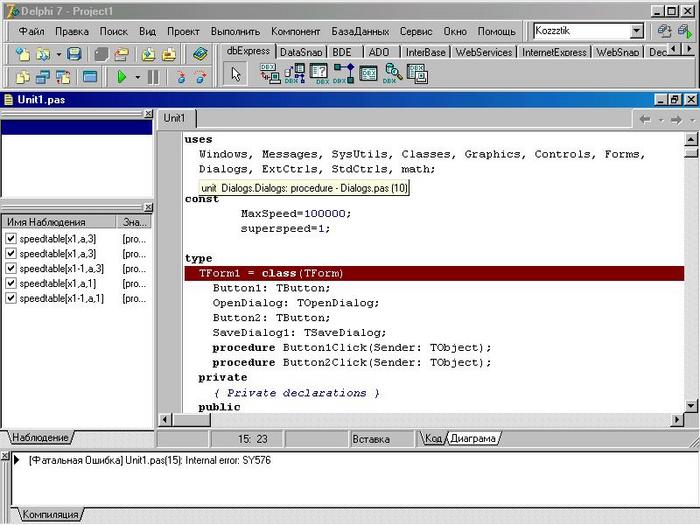This screenshot has width=700, height=525.
Task: Click the Save current desktop icon
Action: [664, 31]
